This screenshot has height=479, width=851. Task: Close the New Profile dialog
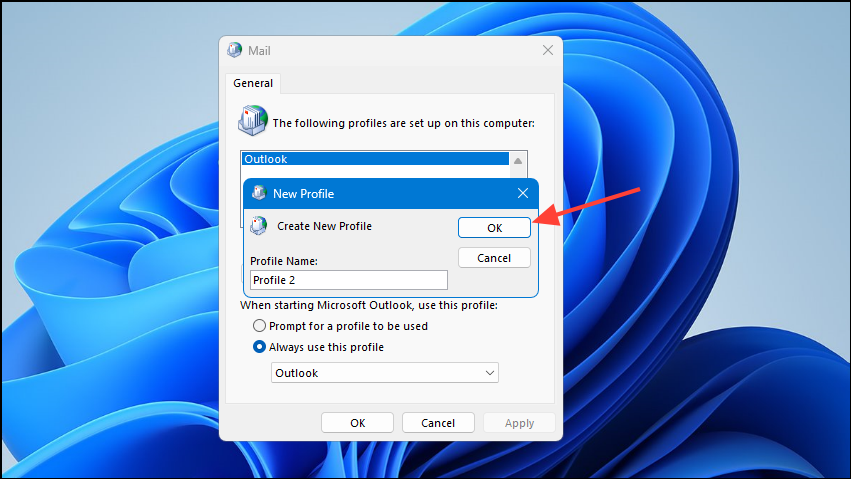click(523, 193)
